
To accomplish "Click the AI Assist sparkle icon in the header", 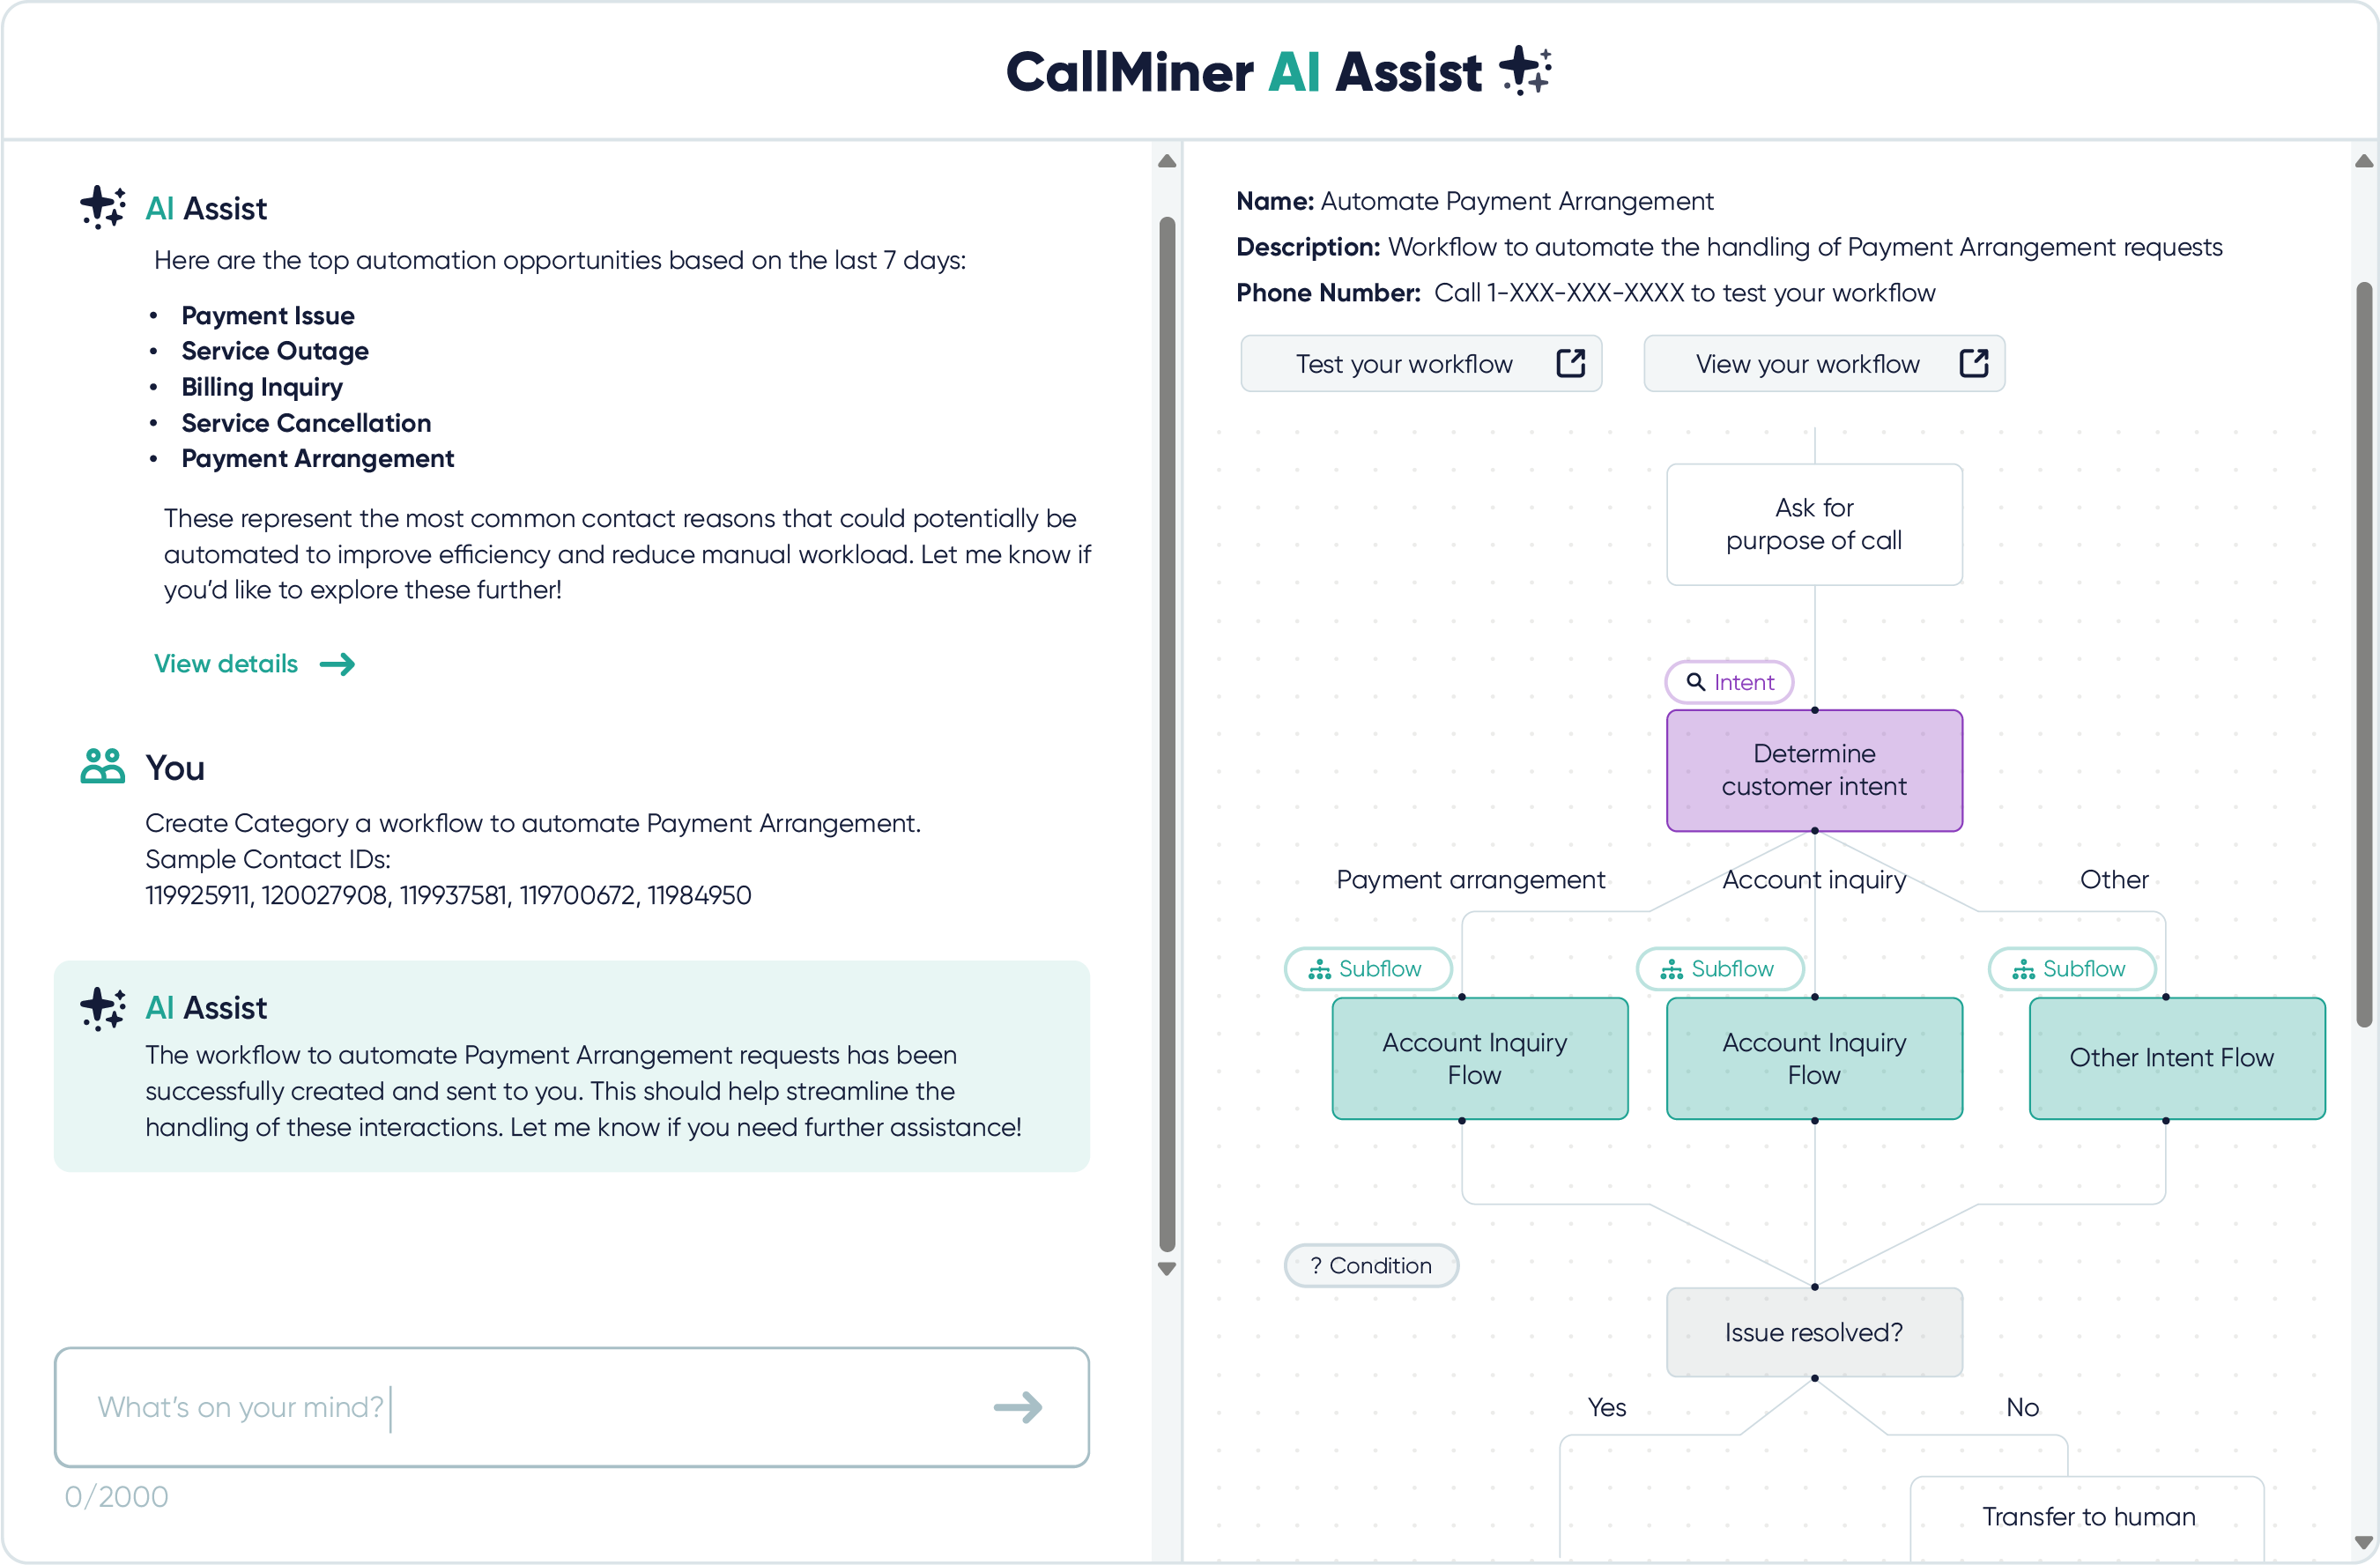I will [1524, 70].
